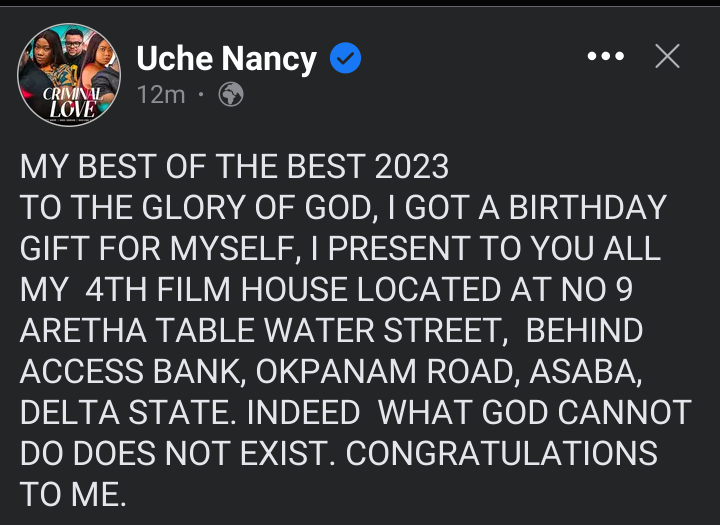Viewport: 720px width, 525px height.
Task: Click the word "ASABA" in the post
Action: pyautogui.click(x=585, y=371)
